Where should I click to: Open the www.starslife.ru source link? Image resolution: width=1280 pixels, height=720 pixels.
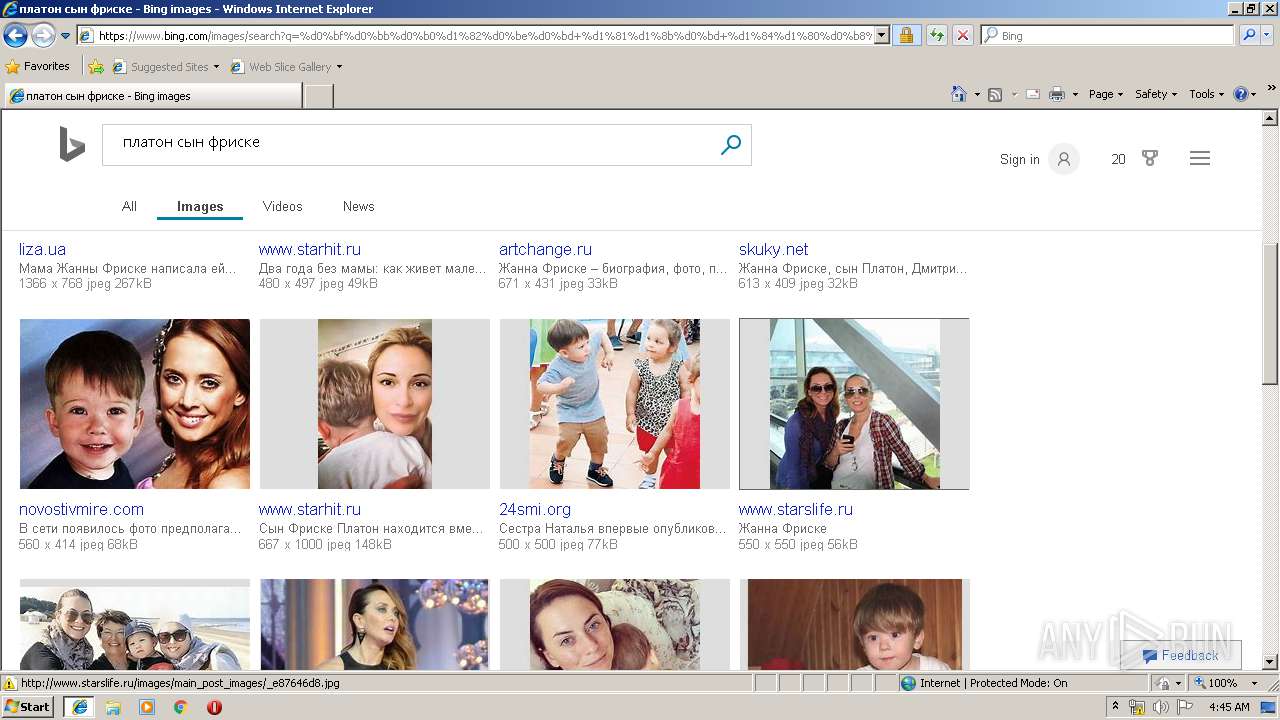point(796,509)
